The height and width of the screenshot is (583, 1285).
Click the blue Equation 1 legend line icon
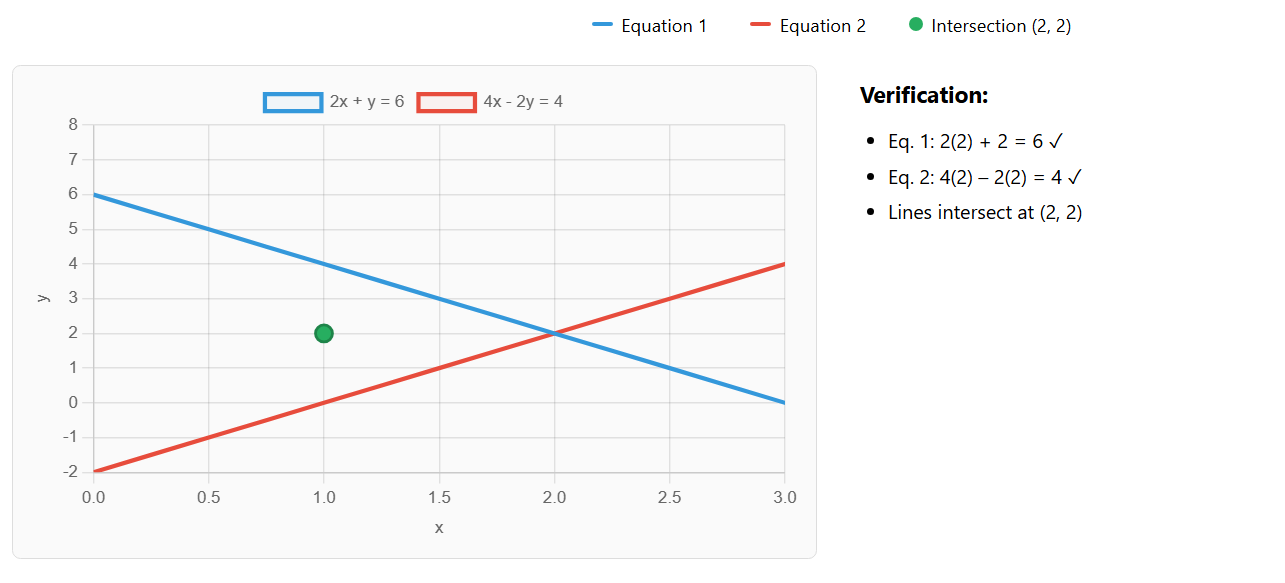tap(602, 26)
